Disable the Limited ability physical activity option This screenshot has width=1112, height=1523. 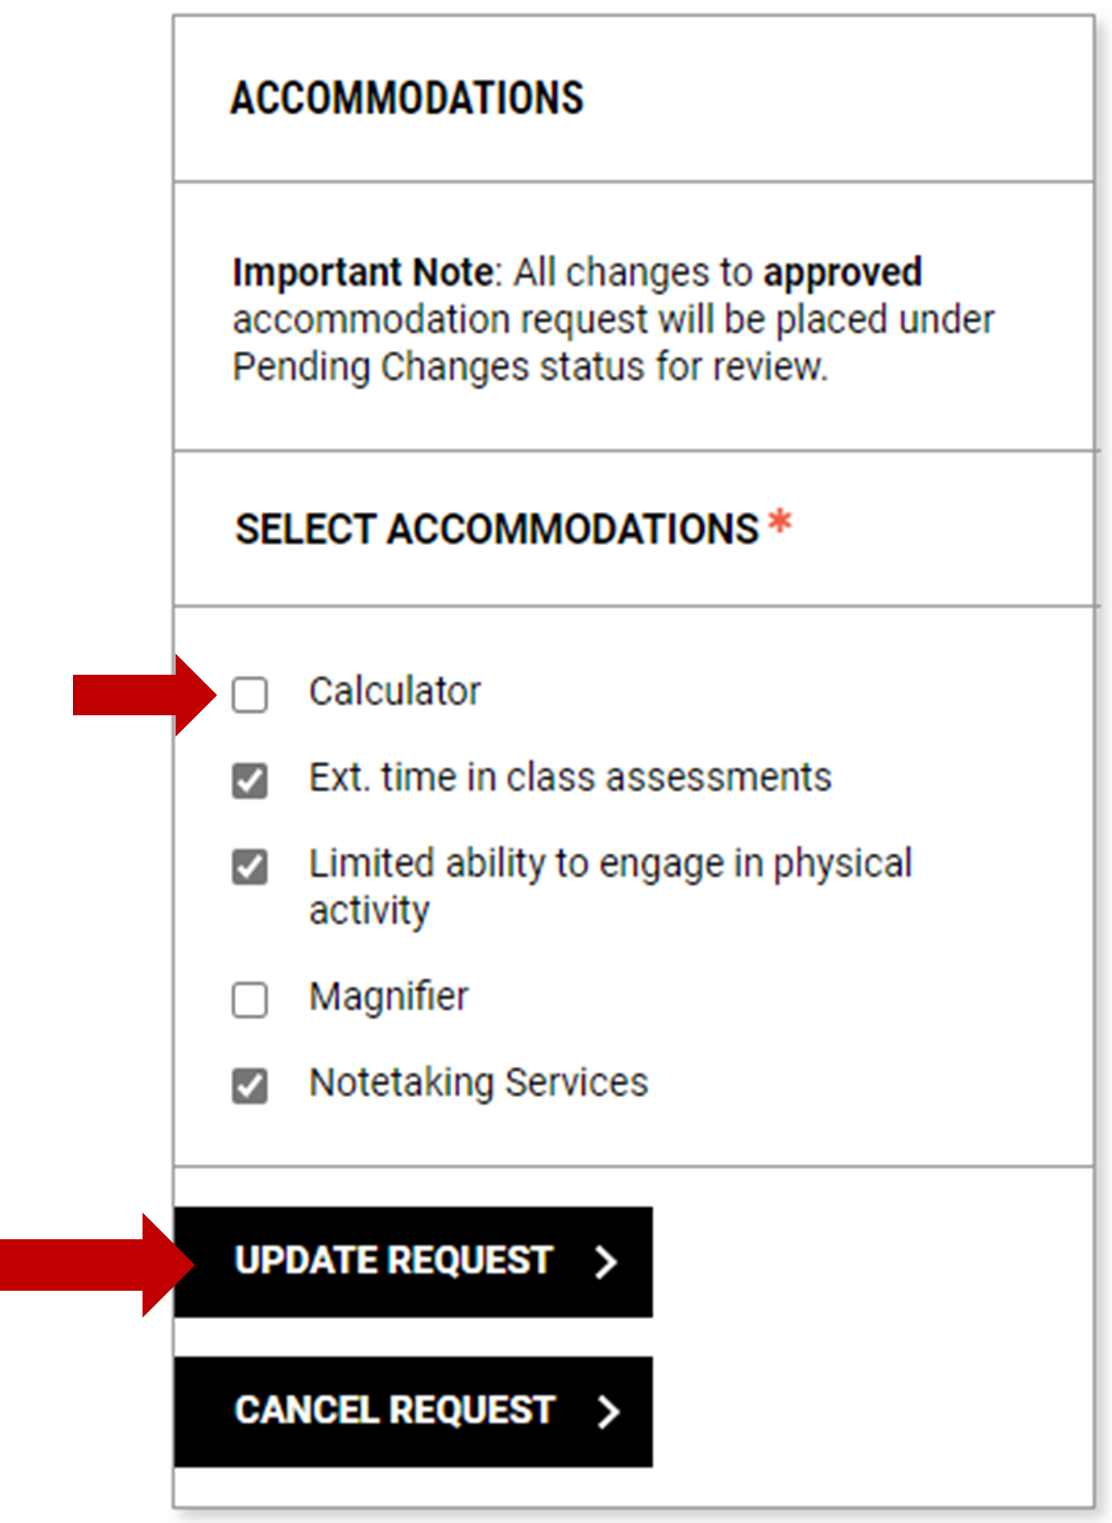249,862
